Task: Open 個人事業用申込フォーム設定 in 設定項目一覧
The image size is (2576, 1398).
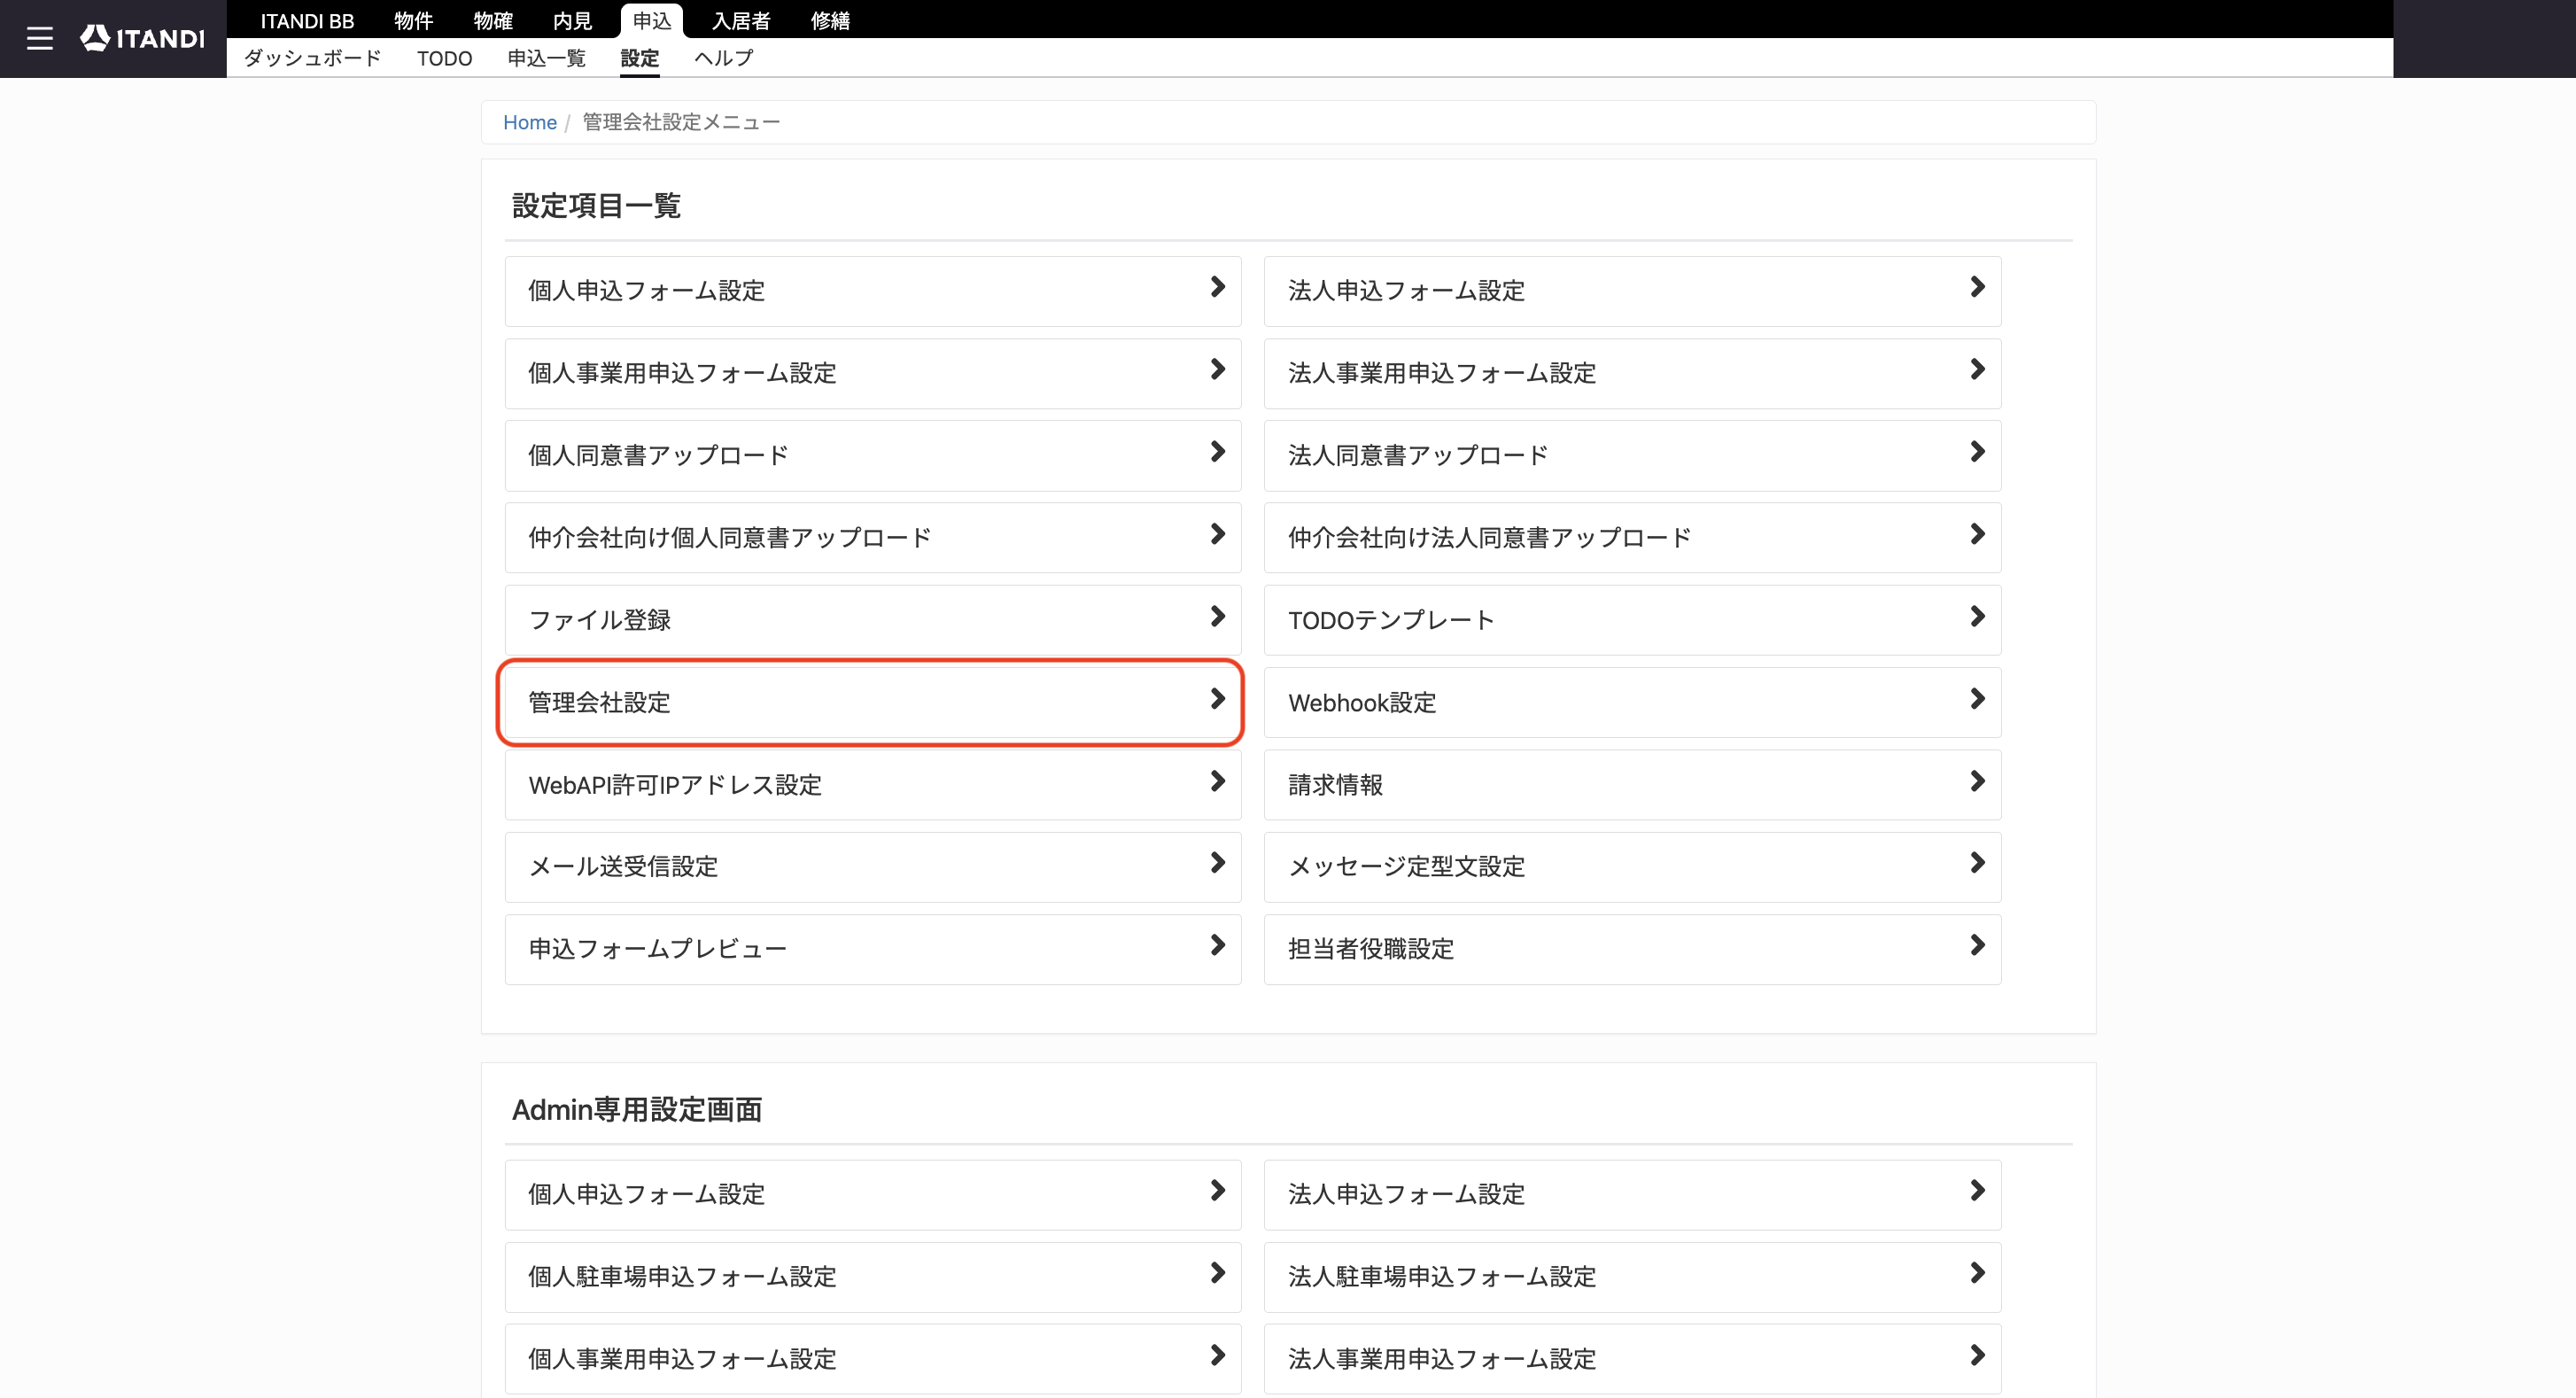Action: (872, 373)
